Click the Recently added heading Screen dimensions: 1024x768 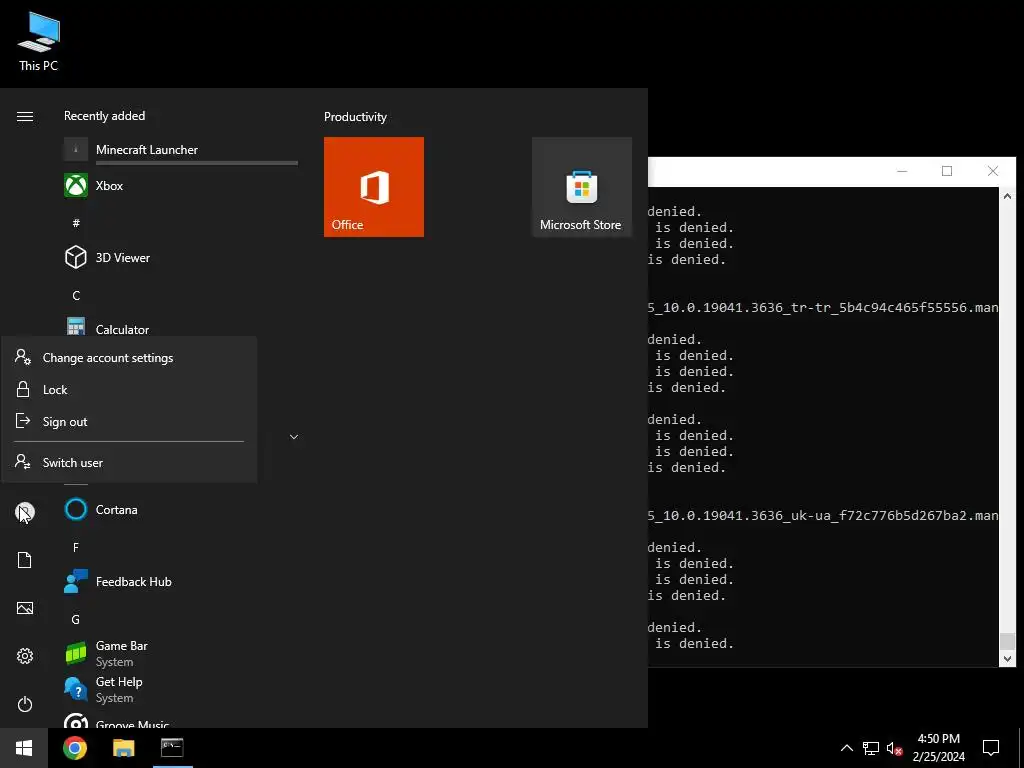pos(104,116)
